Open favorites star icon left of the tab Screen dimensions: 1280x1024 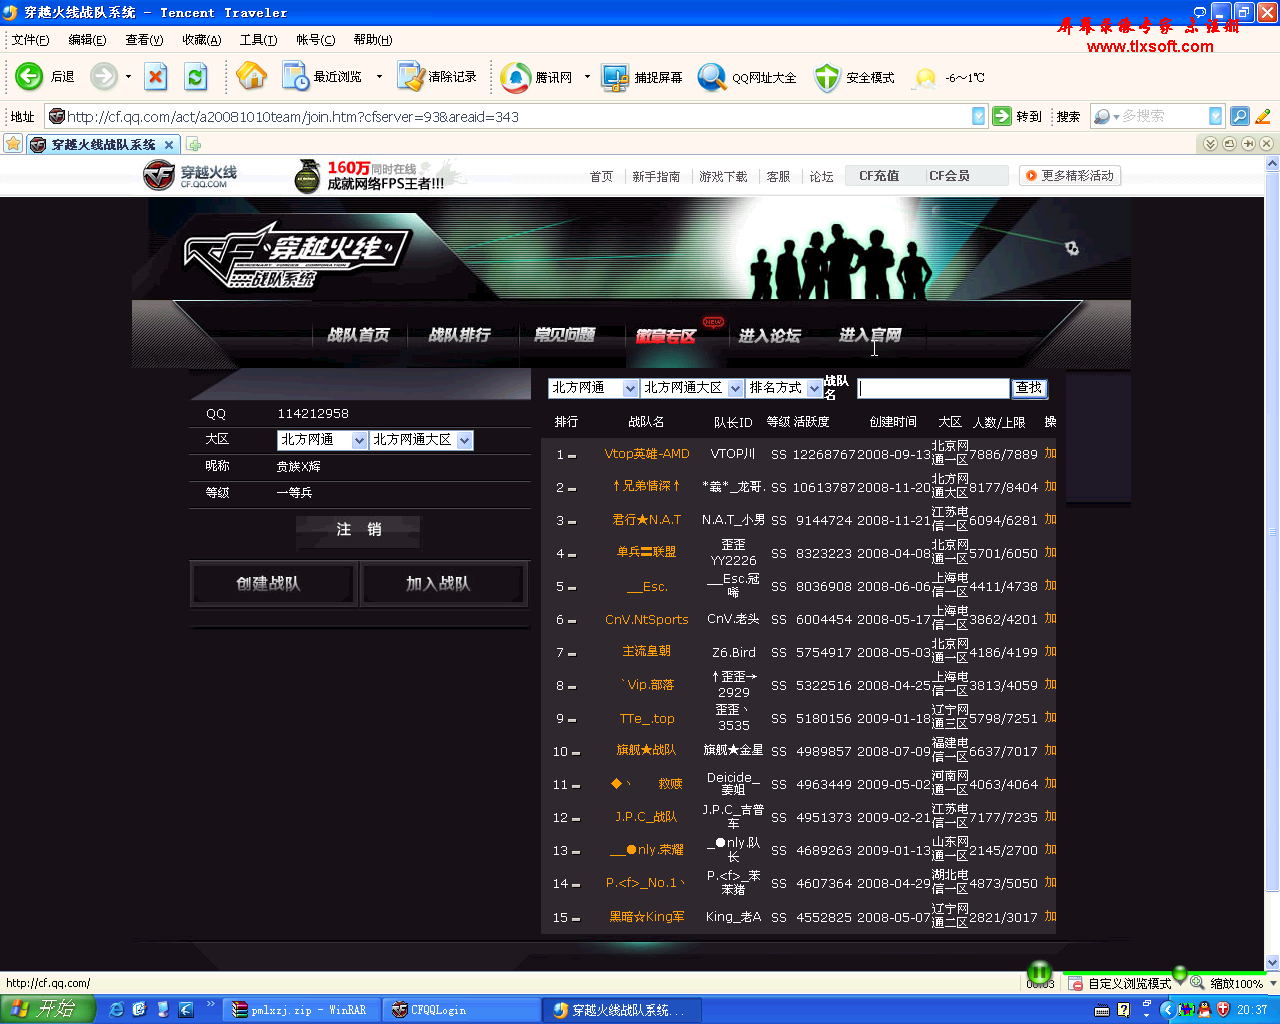(13, 144)
